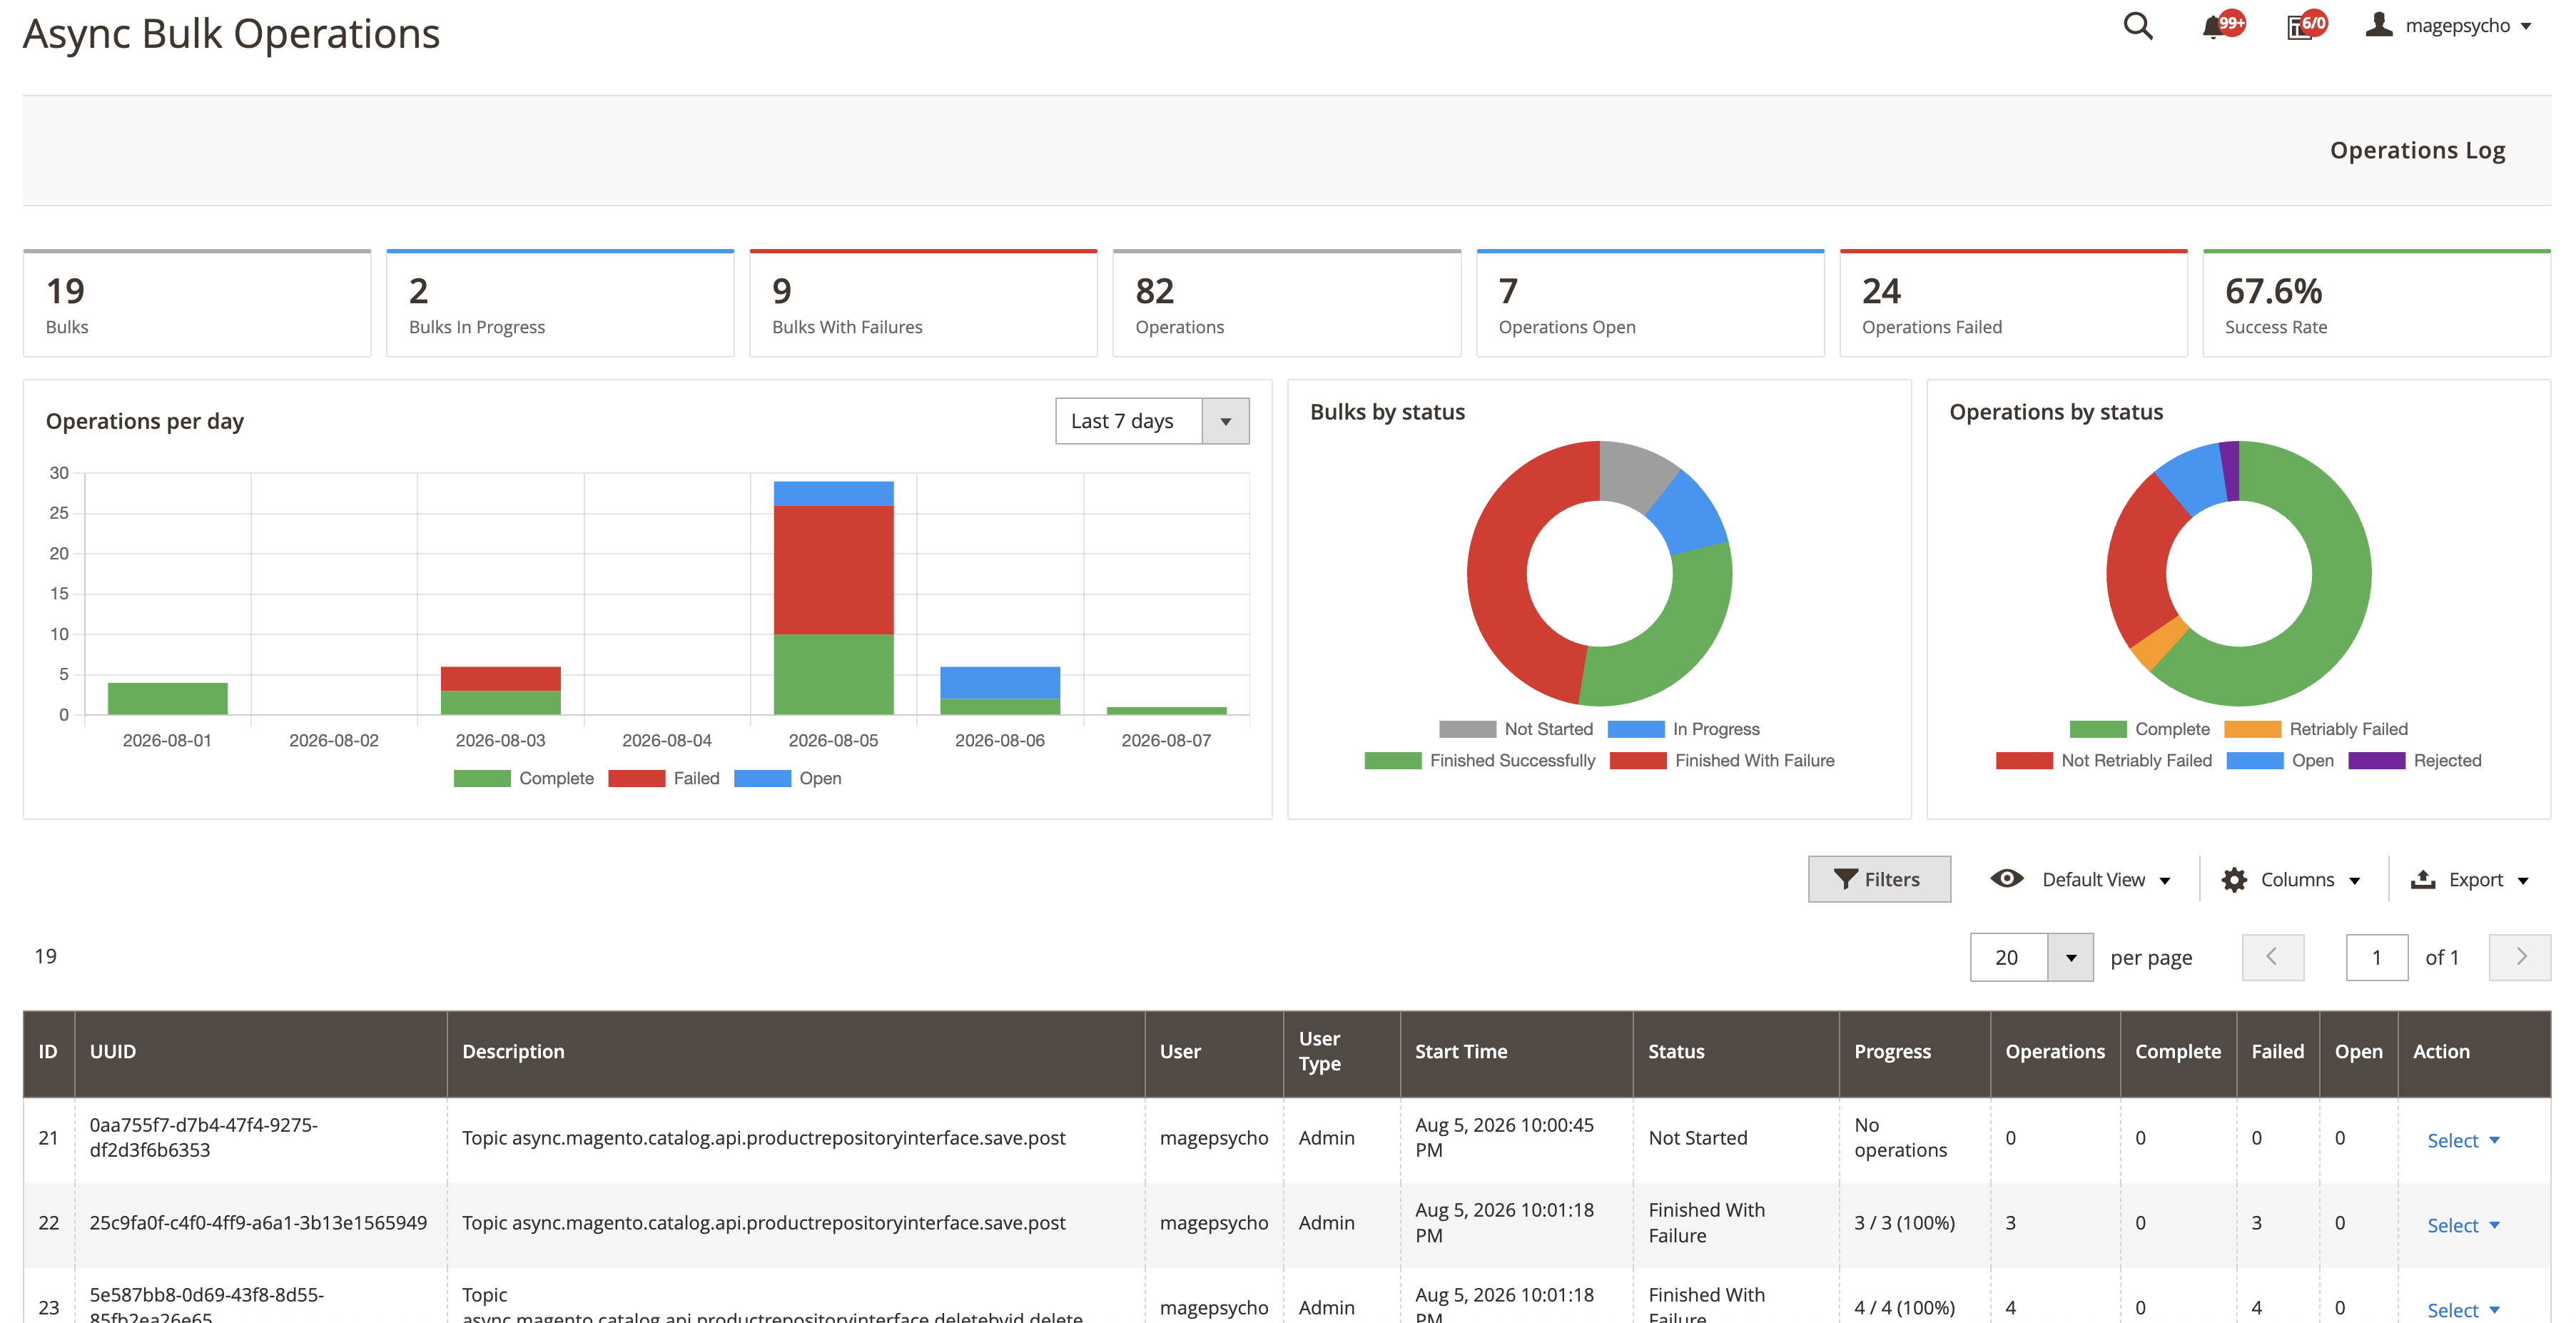Click Not Started status in row 21
This screenshot has width=2576, height=1323.
point(1697,1137)
